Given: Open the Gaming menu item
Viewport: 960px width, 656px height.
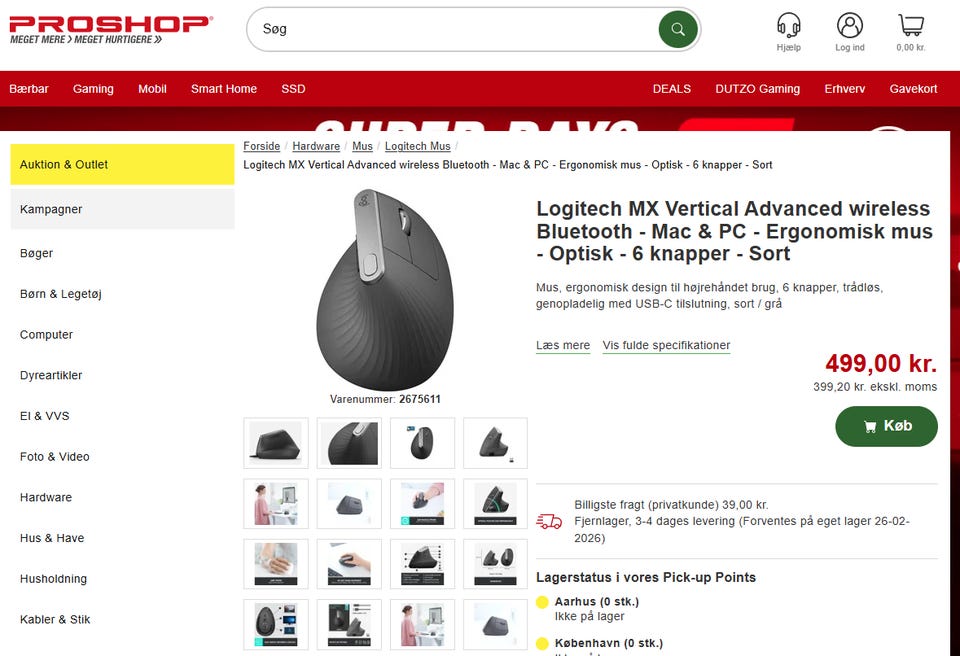Looking at the screenshot, I should pos(93,89).
